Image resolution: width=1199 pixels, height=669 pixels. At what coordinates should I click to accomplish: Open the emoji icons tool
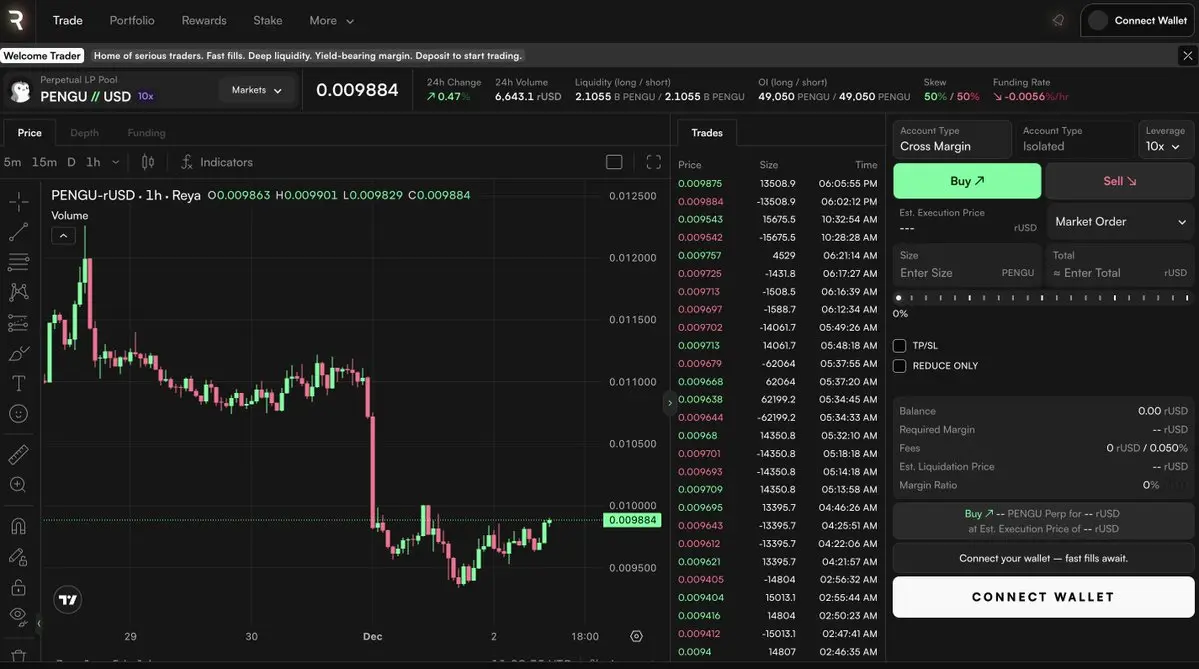click(x=18, y=414)
